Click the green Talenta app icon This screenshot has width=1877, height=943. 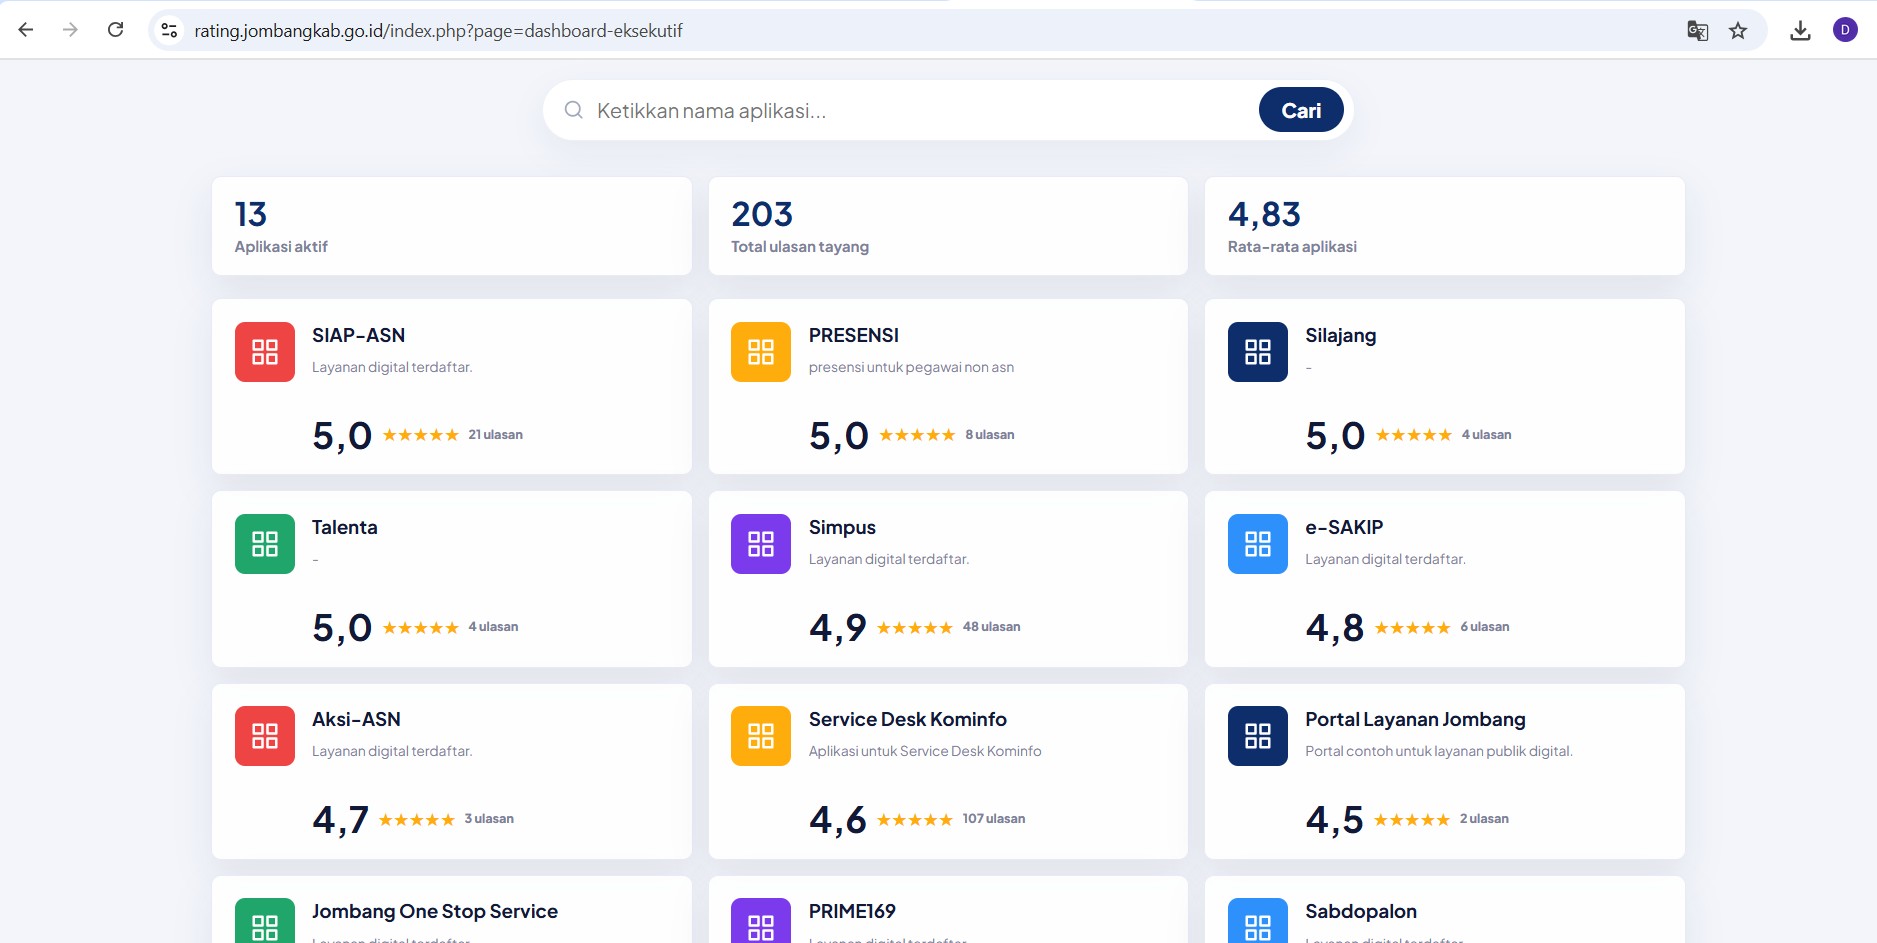click(x=264, y=544)
